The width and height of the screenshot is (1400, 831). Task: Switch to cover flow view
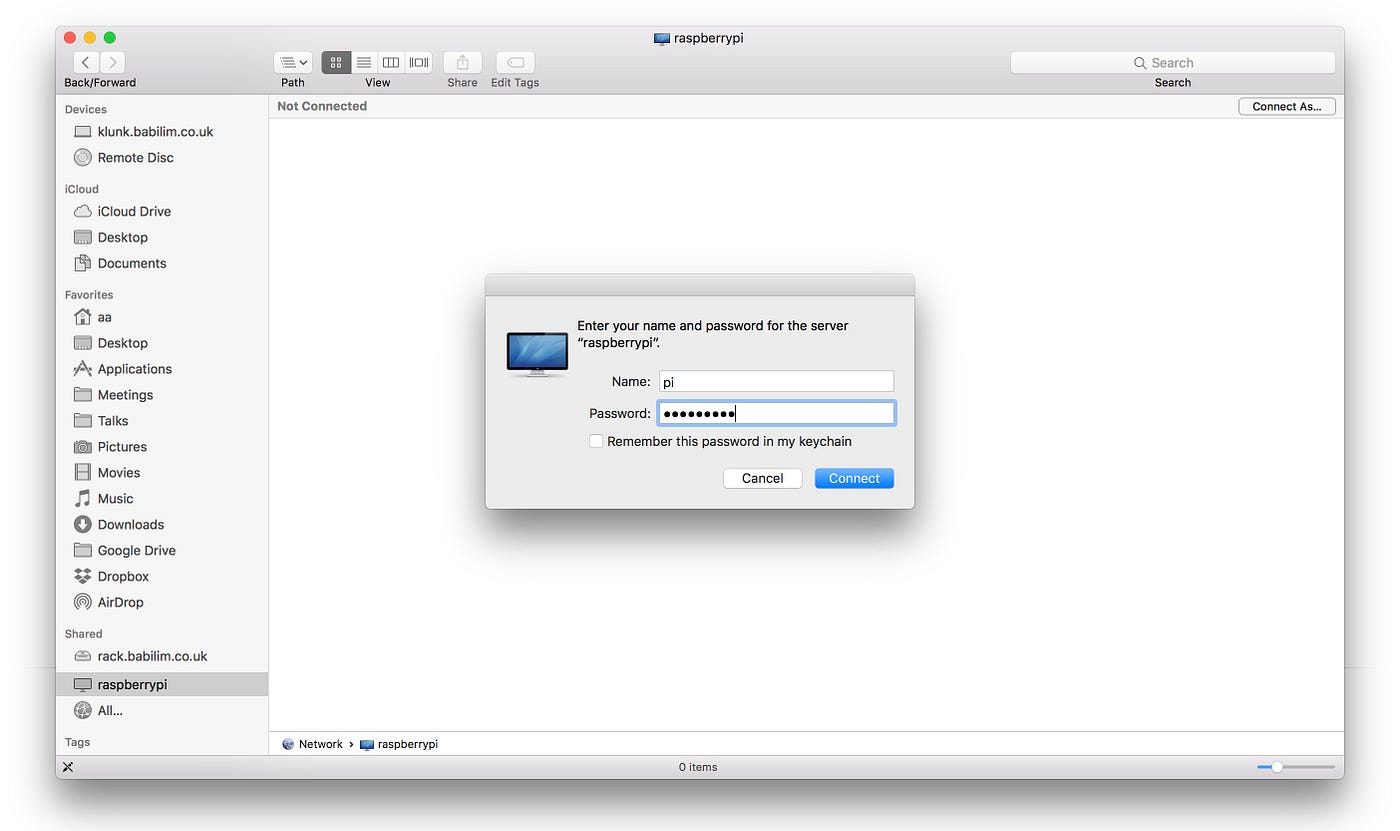[417, 62]
